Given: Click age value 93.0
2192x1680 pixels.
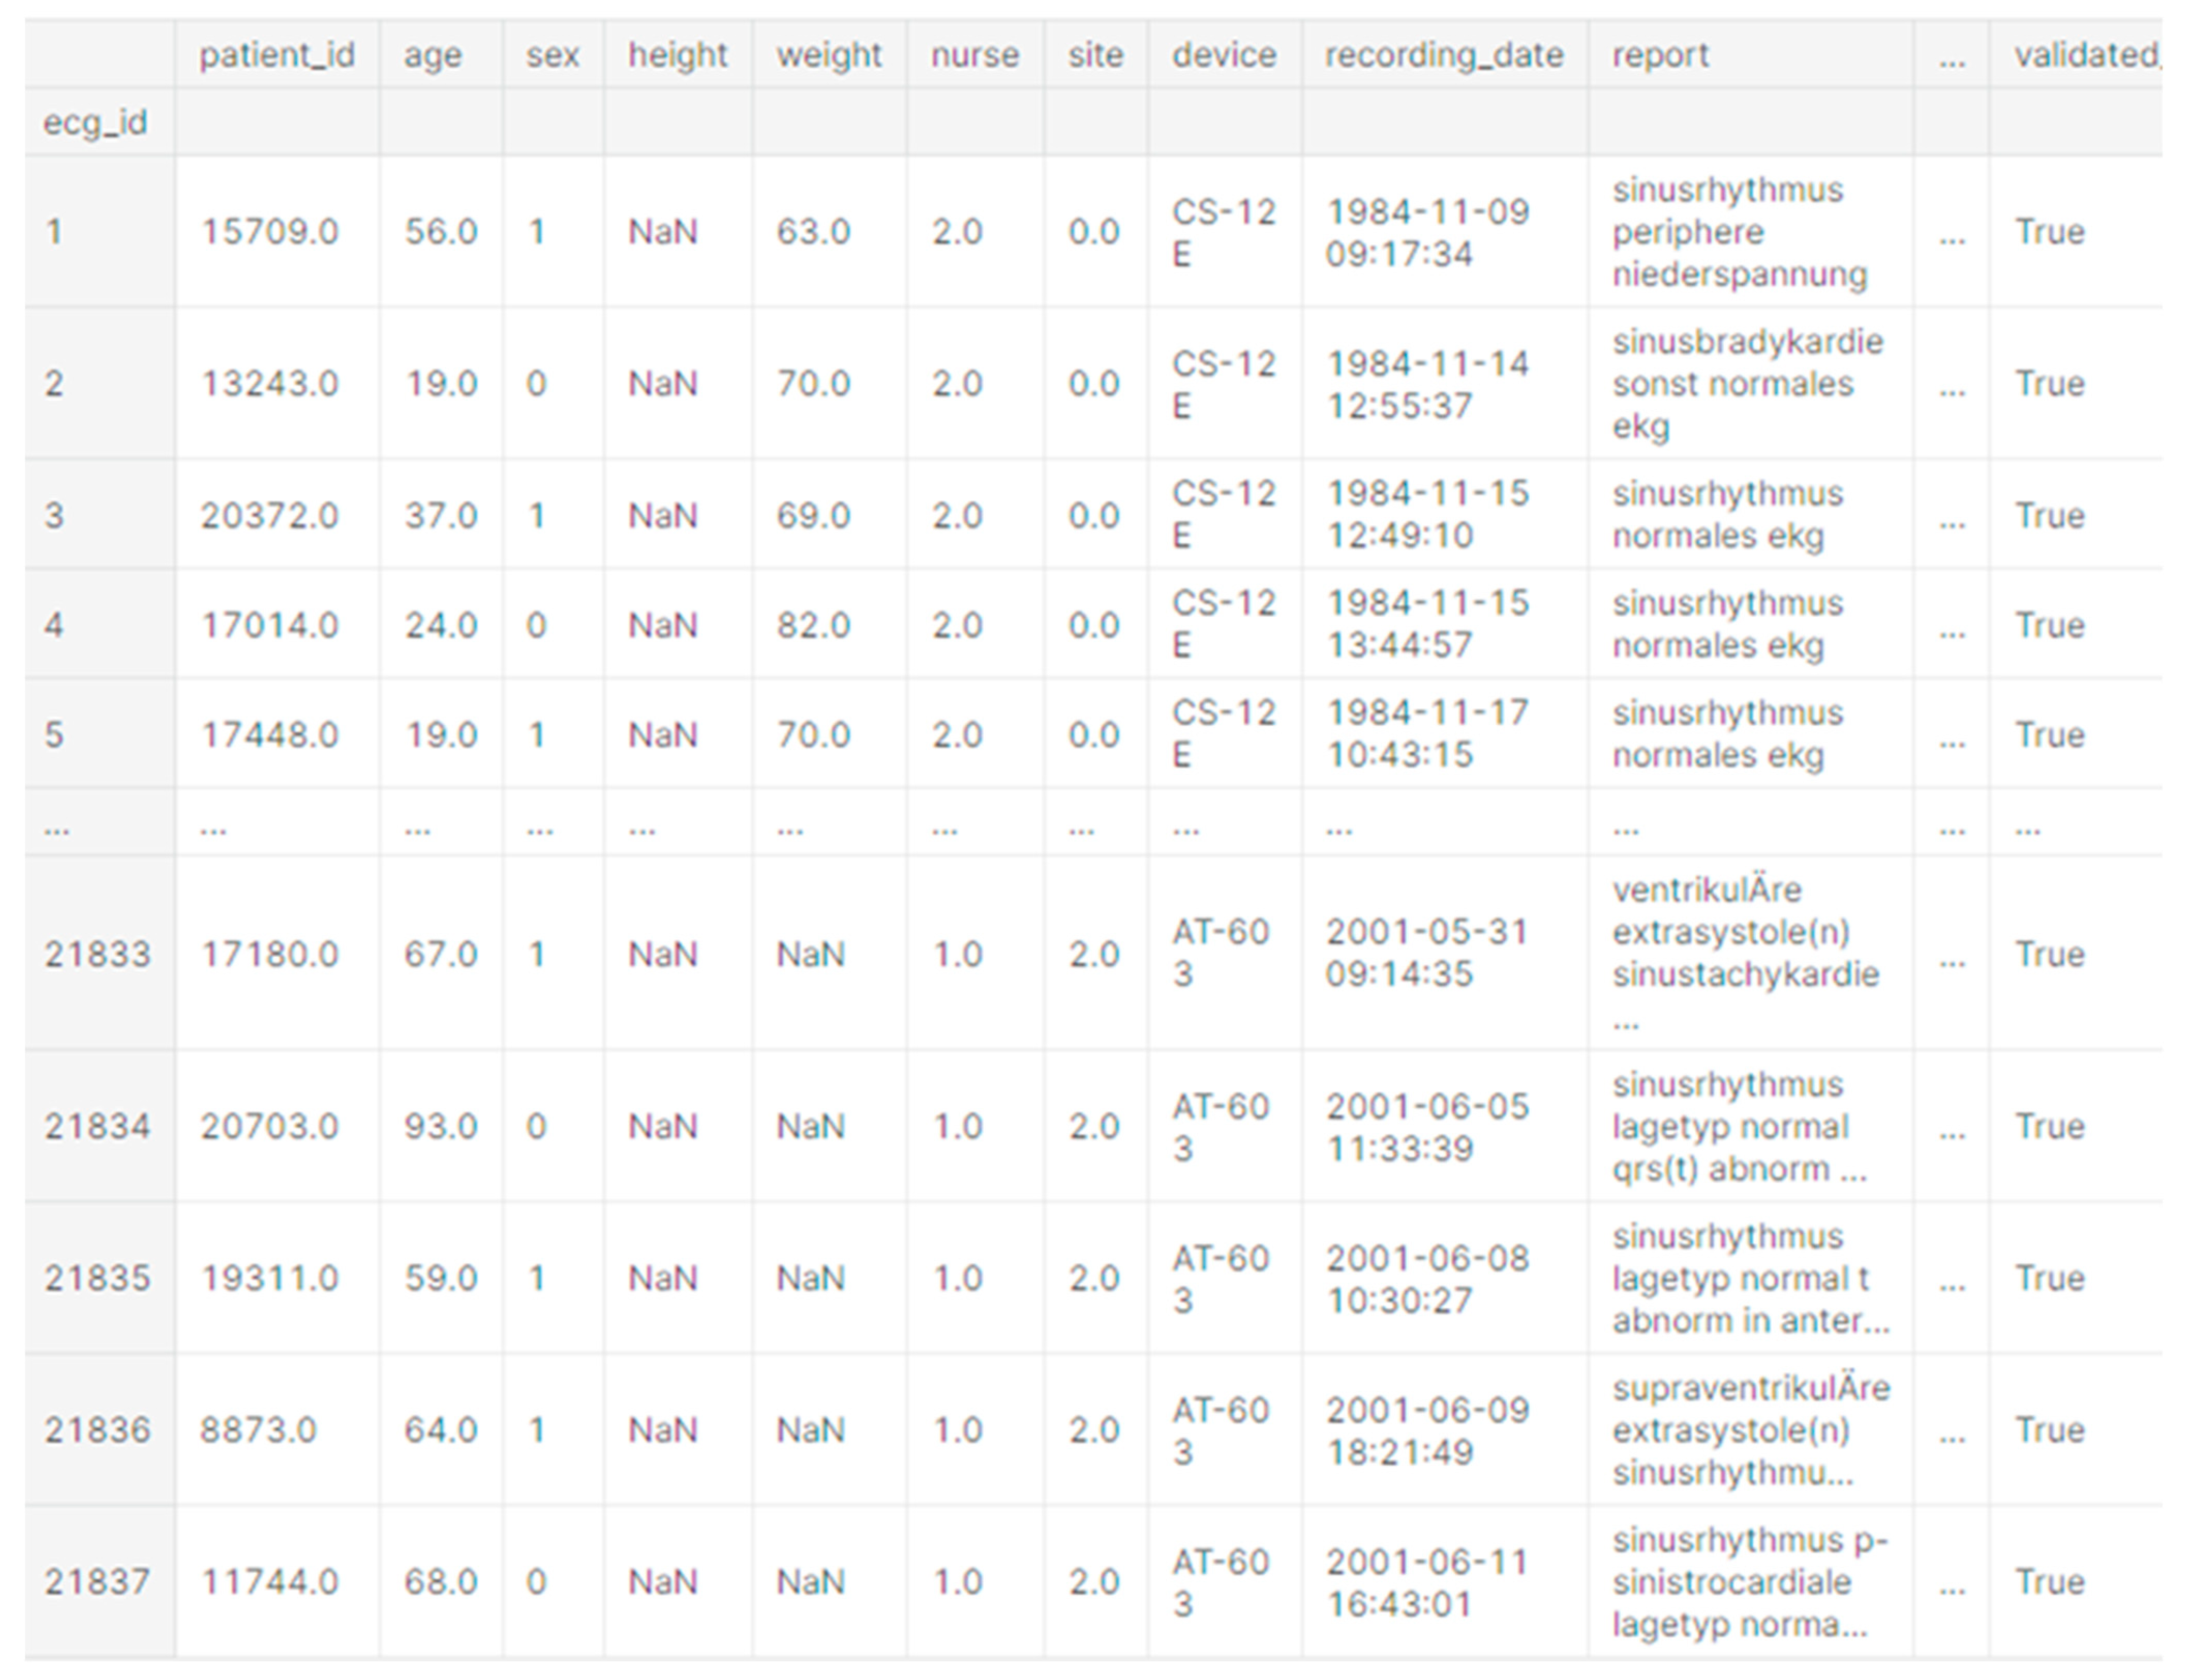Looking at the screenshot, I should [x=441, y=1127].
